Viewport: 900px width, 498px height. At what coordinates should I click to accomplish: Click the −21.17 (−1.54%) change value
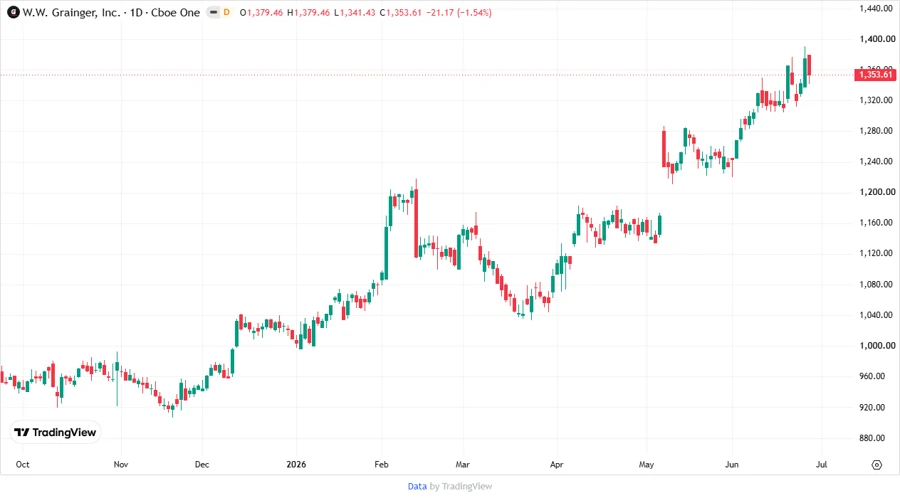459,13
